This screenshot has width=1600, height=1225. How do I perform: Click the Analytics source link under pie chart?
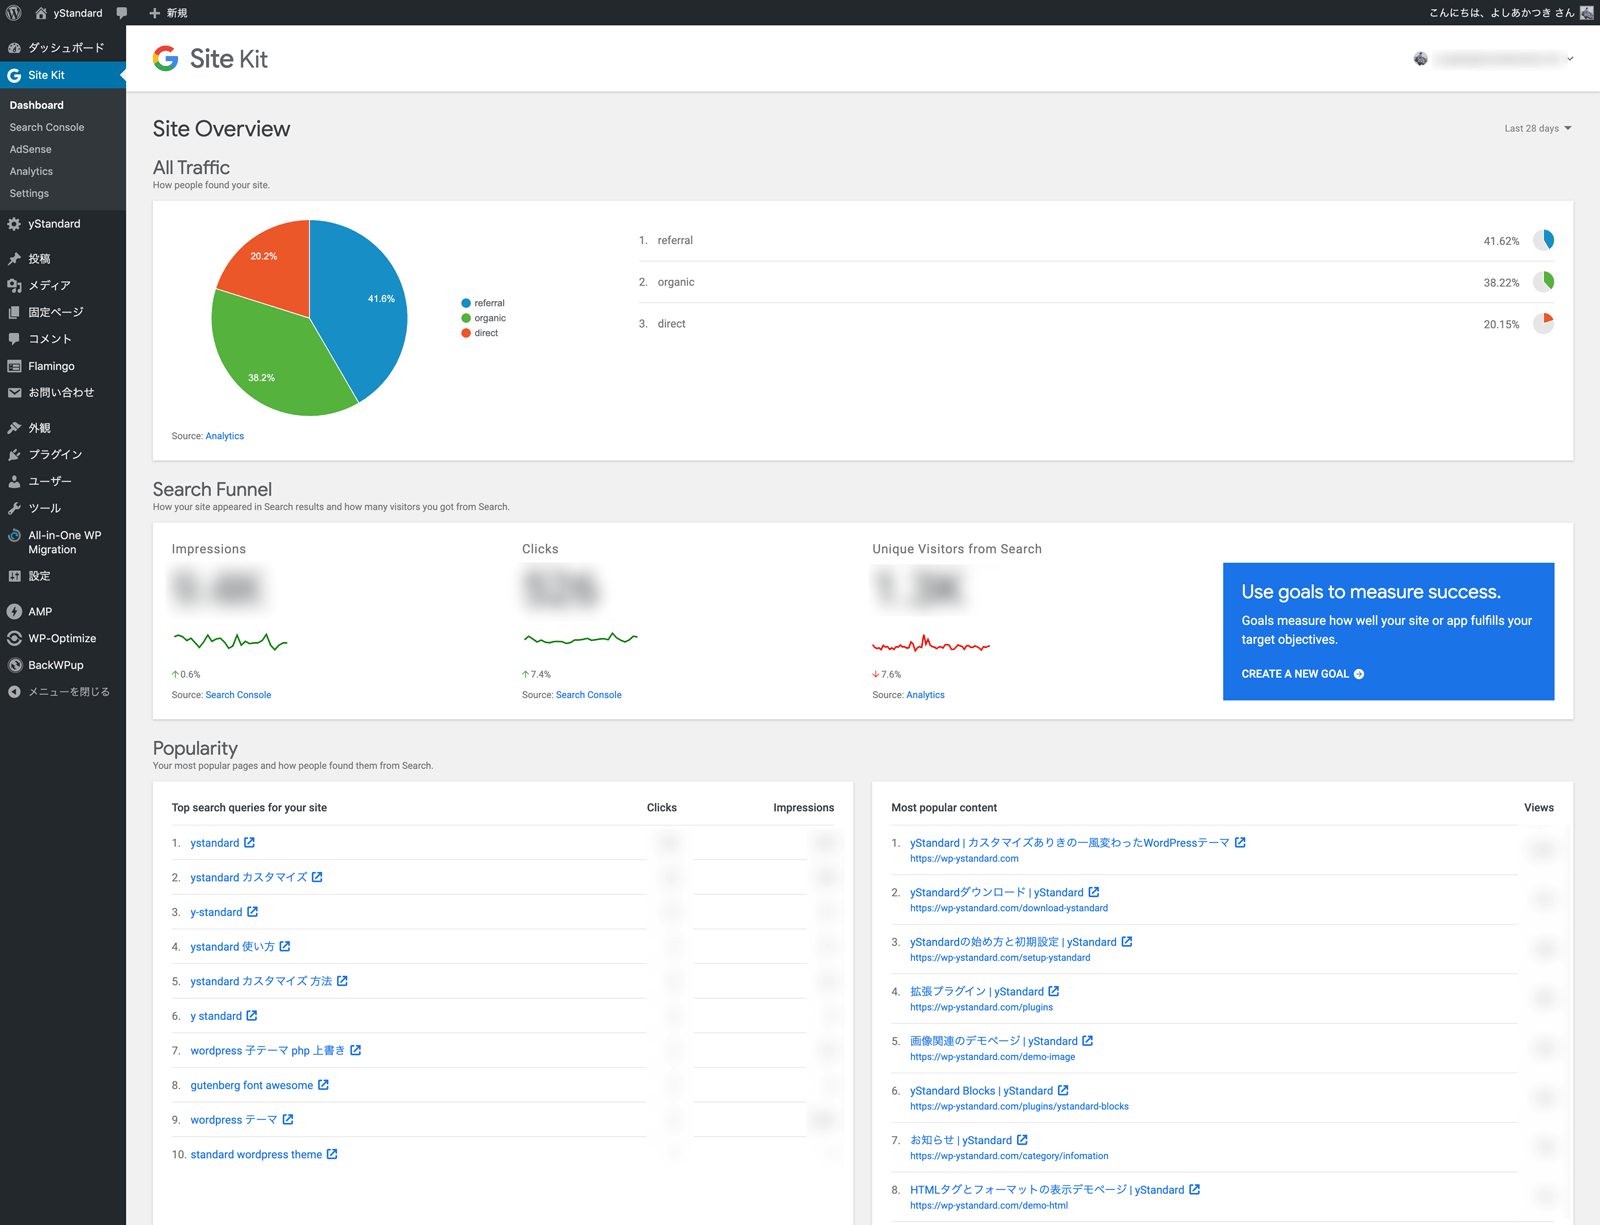[225, 436]
